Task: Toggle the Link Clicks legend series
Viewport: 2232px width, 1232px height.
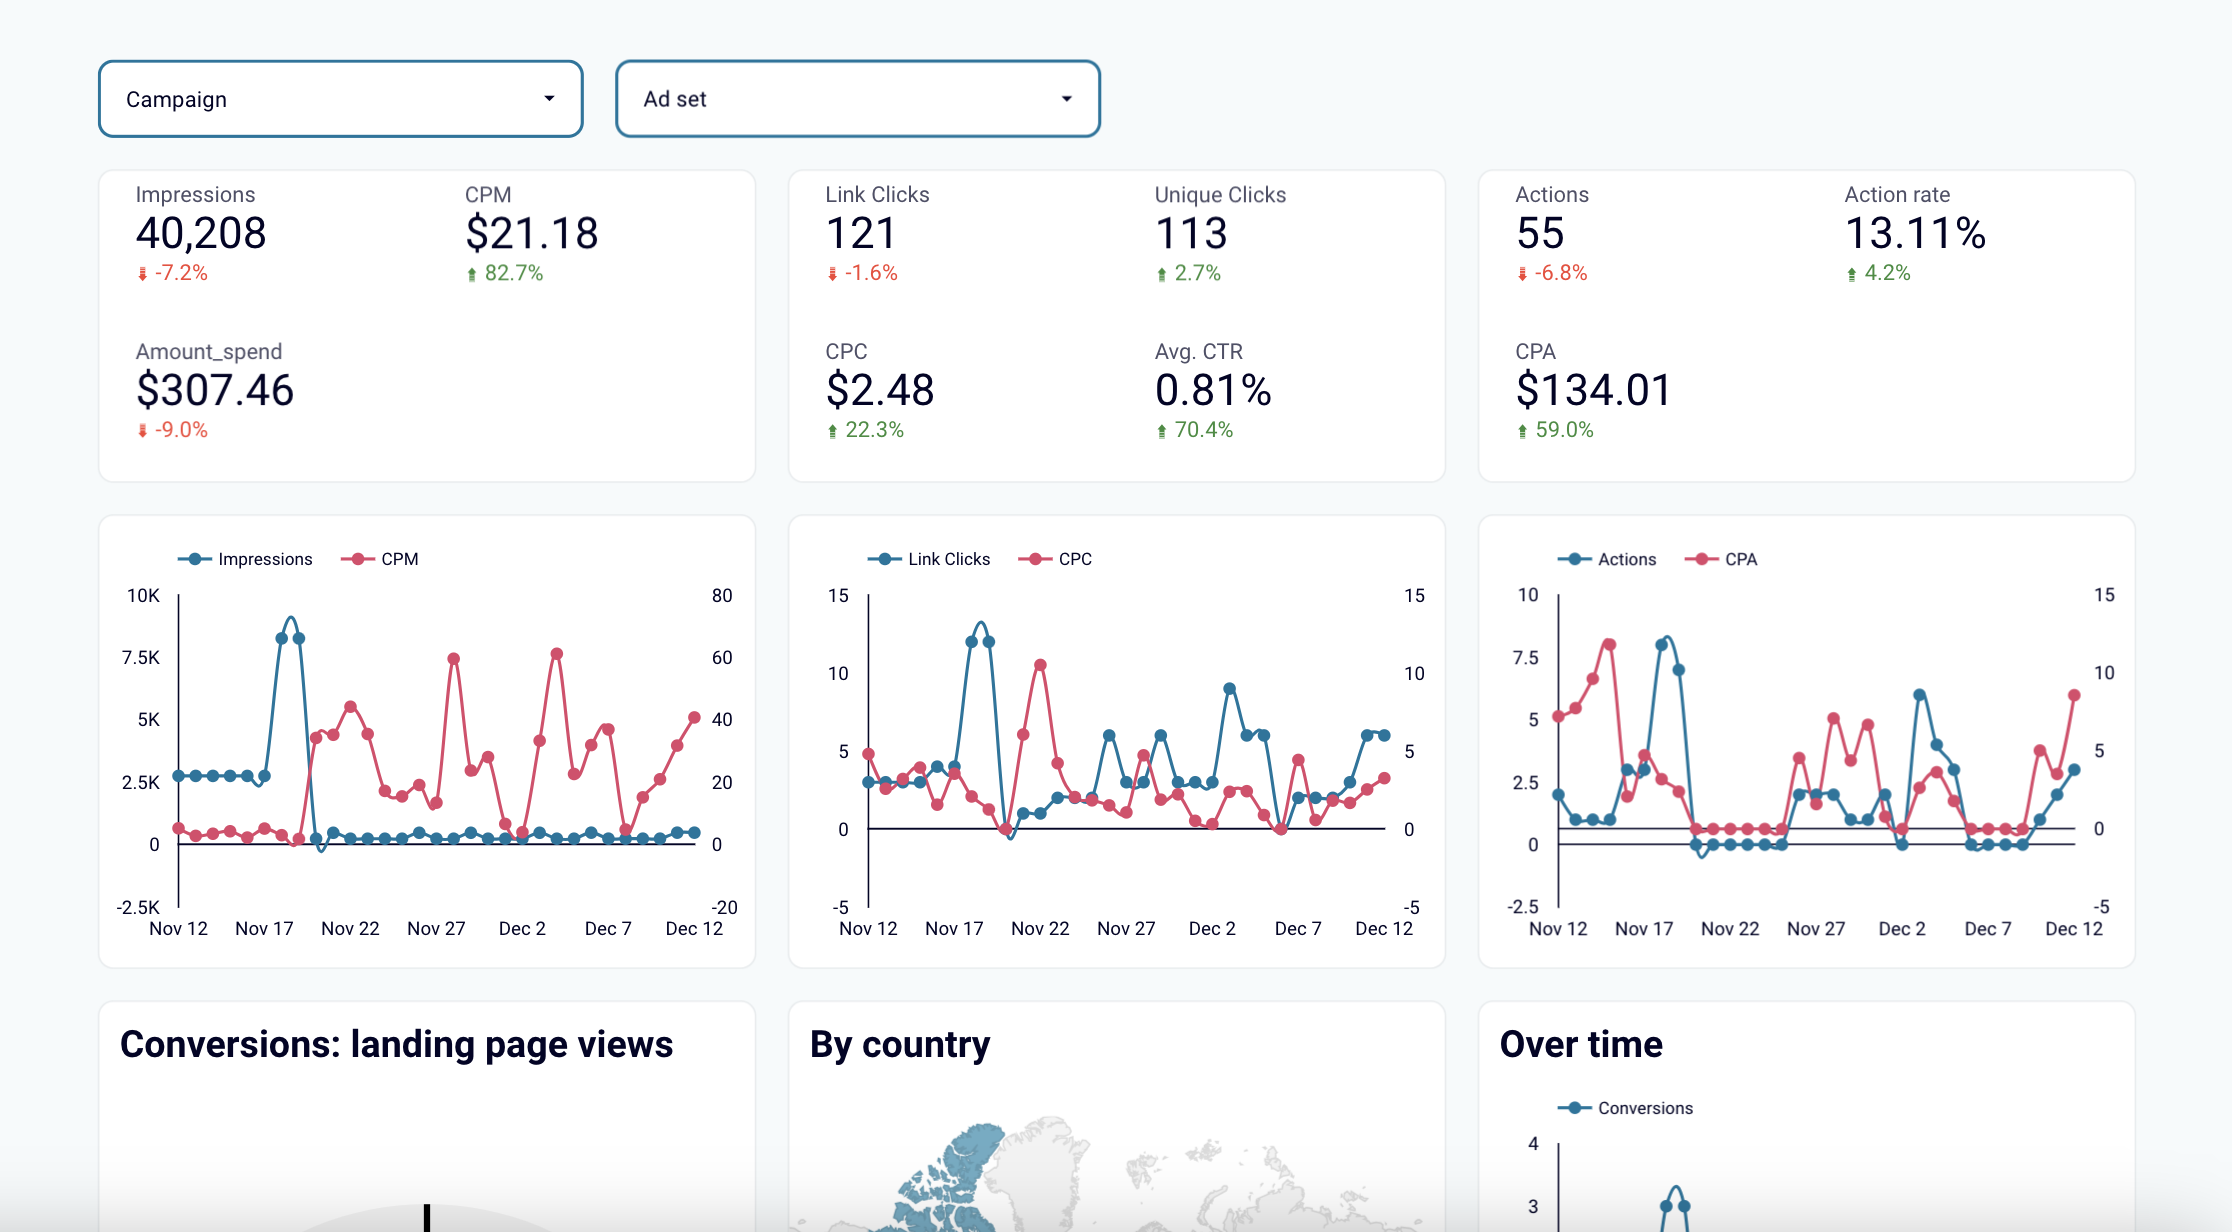Action: tap(929, 559)
